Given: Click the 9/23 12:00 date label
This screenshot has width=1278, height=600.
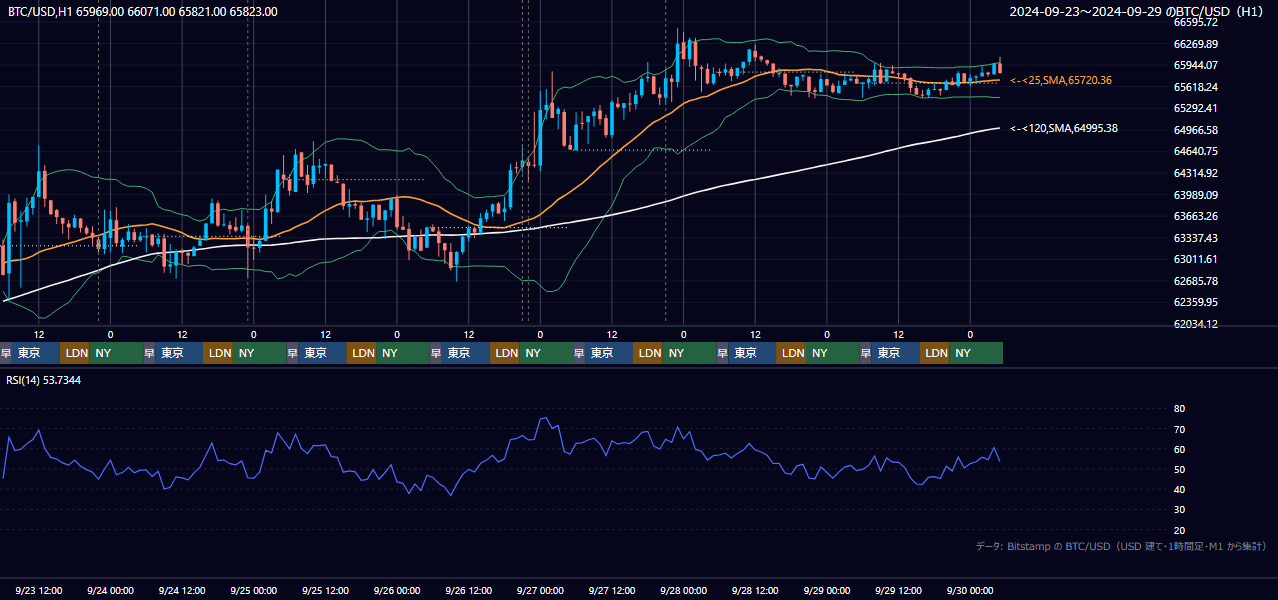Looking at the screenshot, I should [x=39, y=590].
